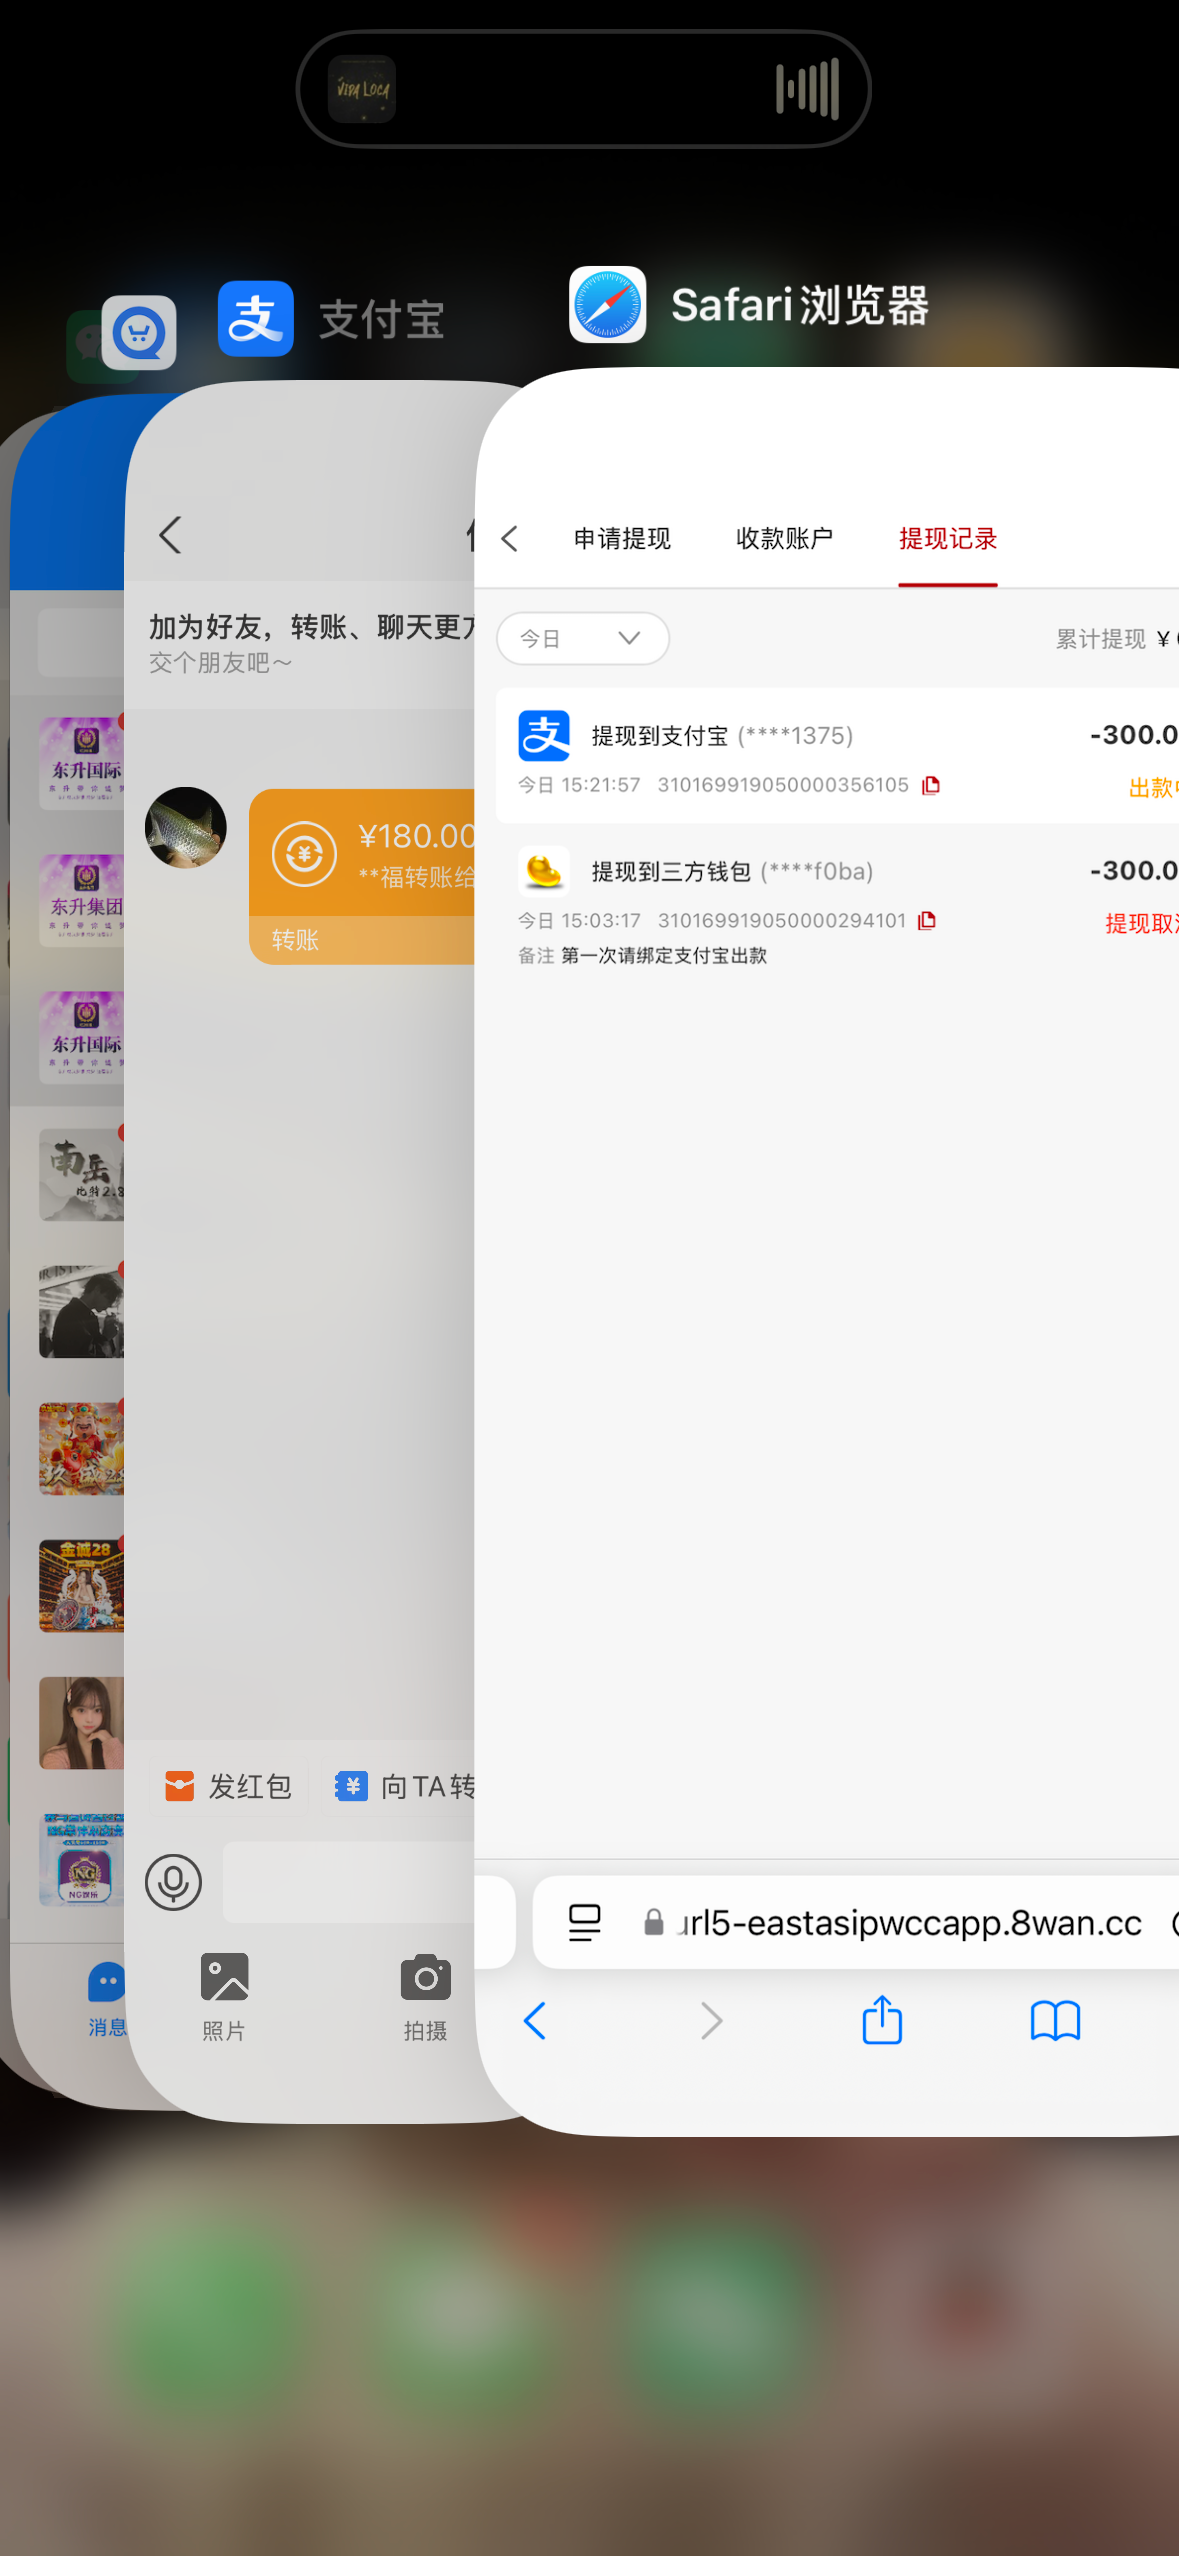The image size is (1179, 2556).
Task: Copy order number ending 356105
Action: (x=931, y=785)
